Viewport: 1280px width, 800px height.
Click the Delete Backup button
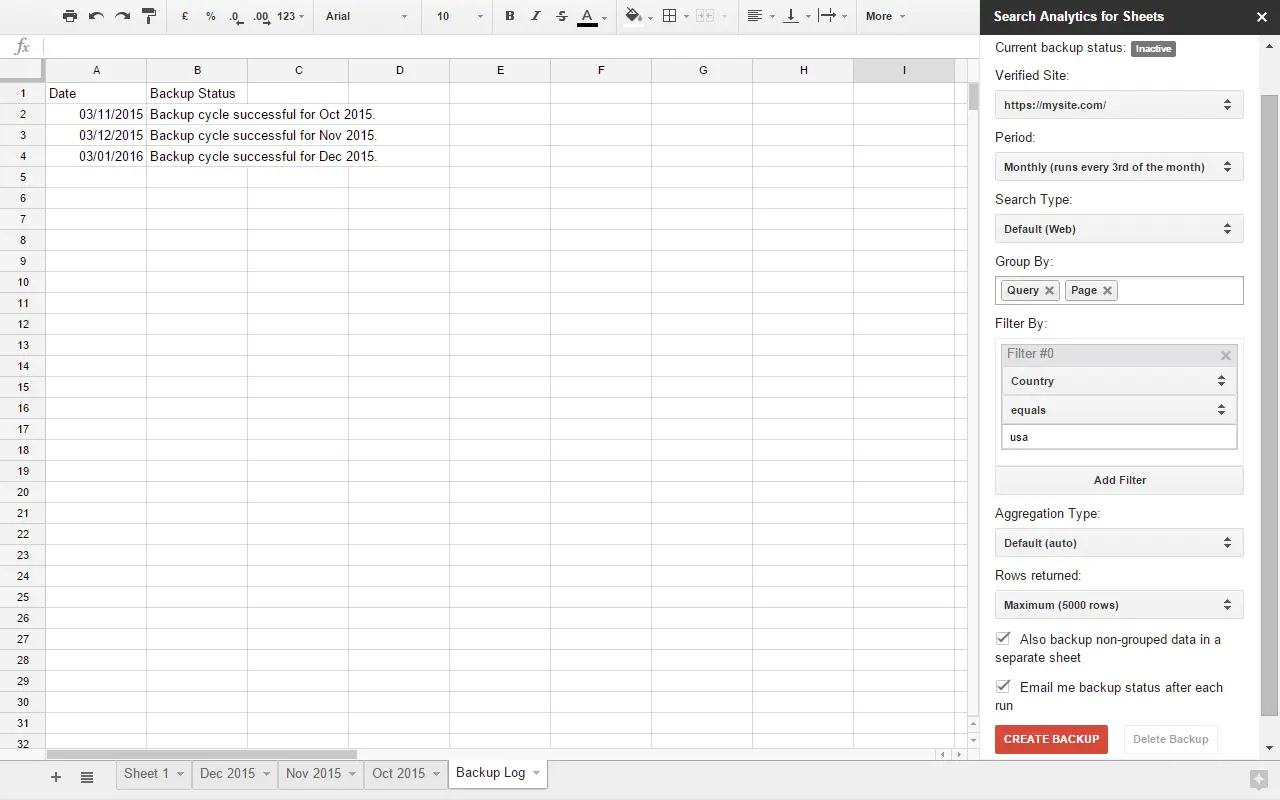point(1170,739)
